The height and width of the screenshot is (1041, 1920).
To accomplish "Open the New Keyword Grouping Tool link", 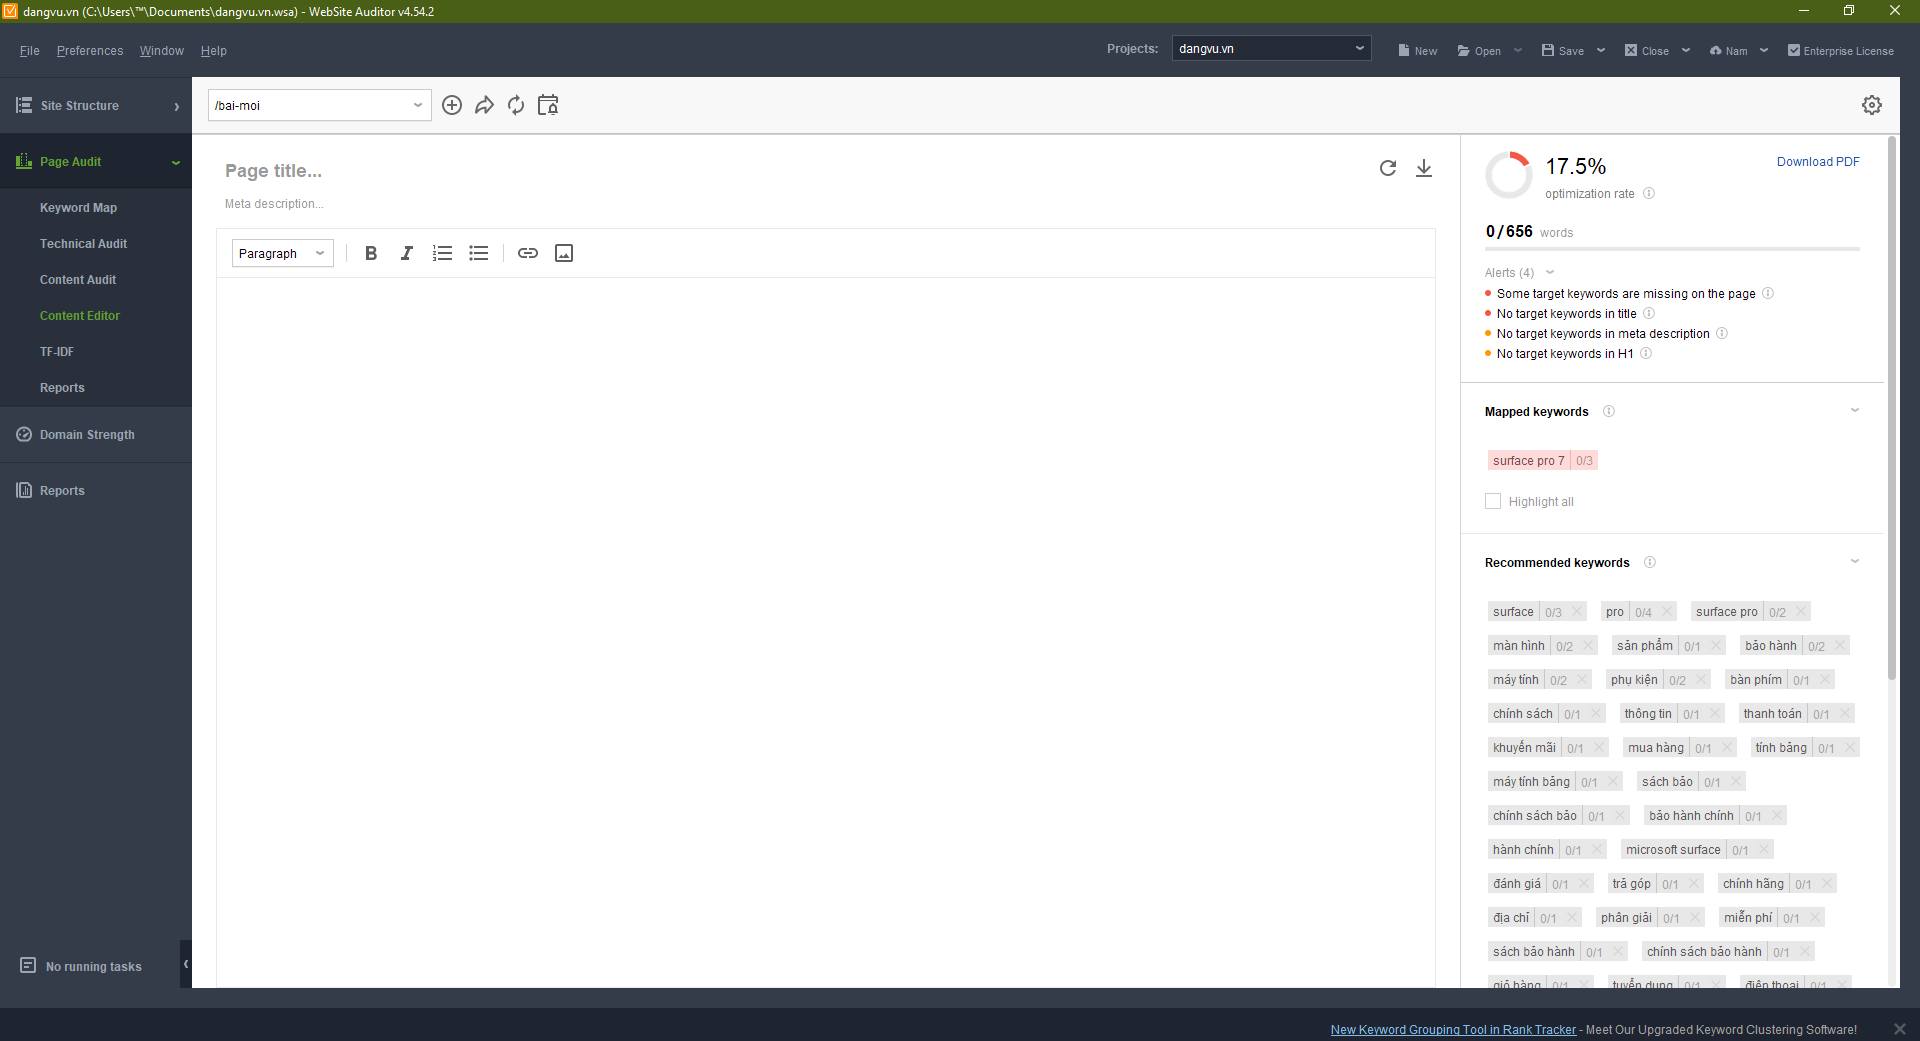I will point(1453,1030).
